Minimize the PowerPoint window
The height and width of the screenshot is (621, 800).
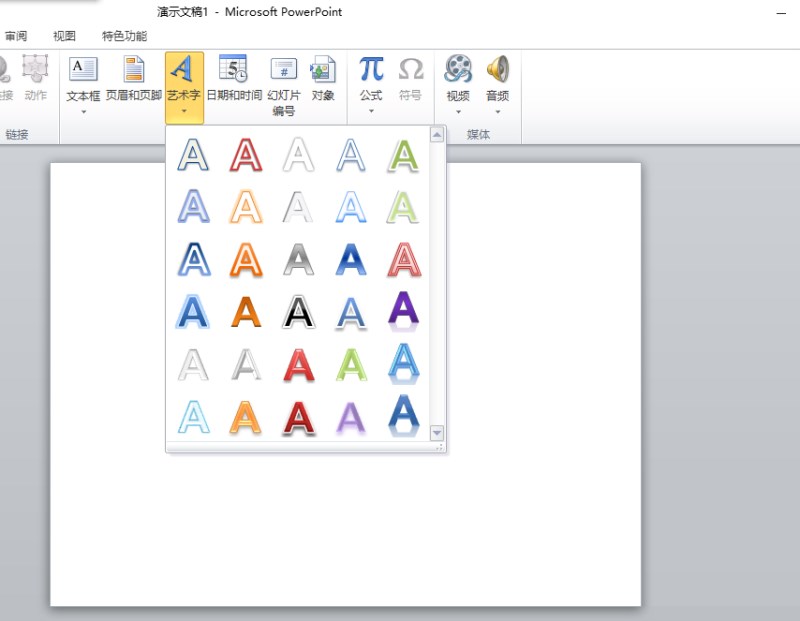point(781,13)
